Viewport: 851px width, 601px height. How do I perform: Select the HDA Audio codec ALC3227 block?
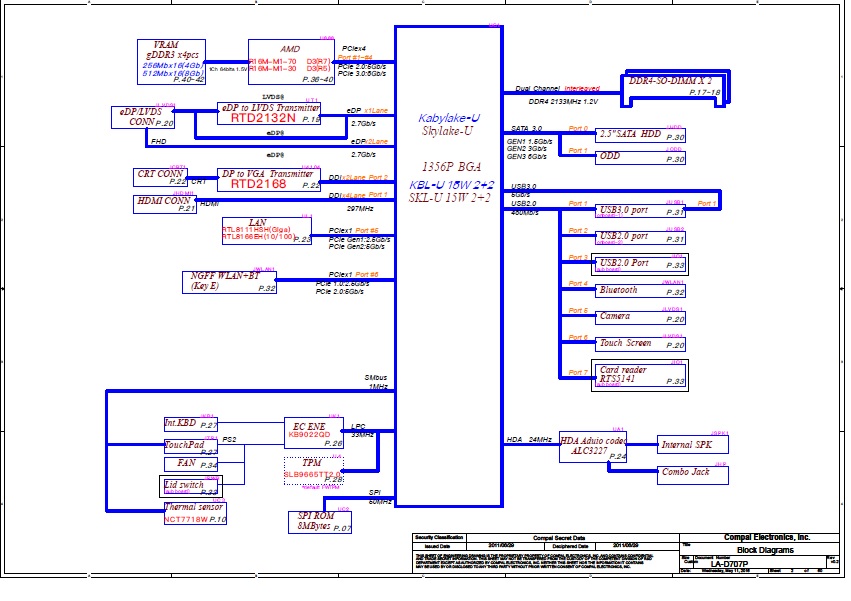[x=593, y=447]
